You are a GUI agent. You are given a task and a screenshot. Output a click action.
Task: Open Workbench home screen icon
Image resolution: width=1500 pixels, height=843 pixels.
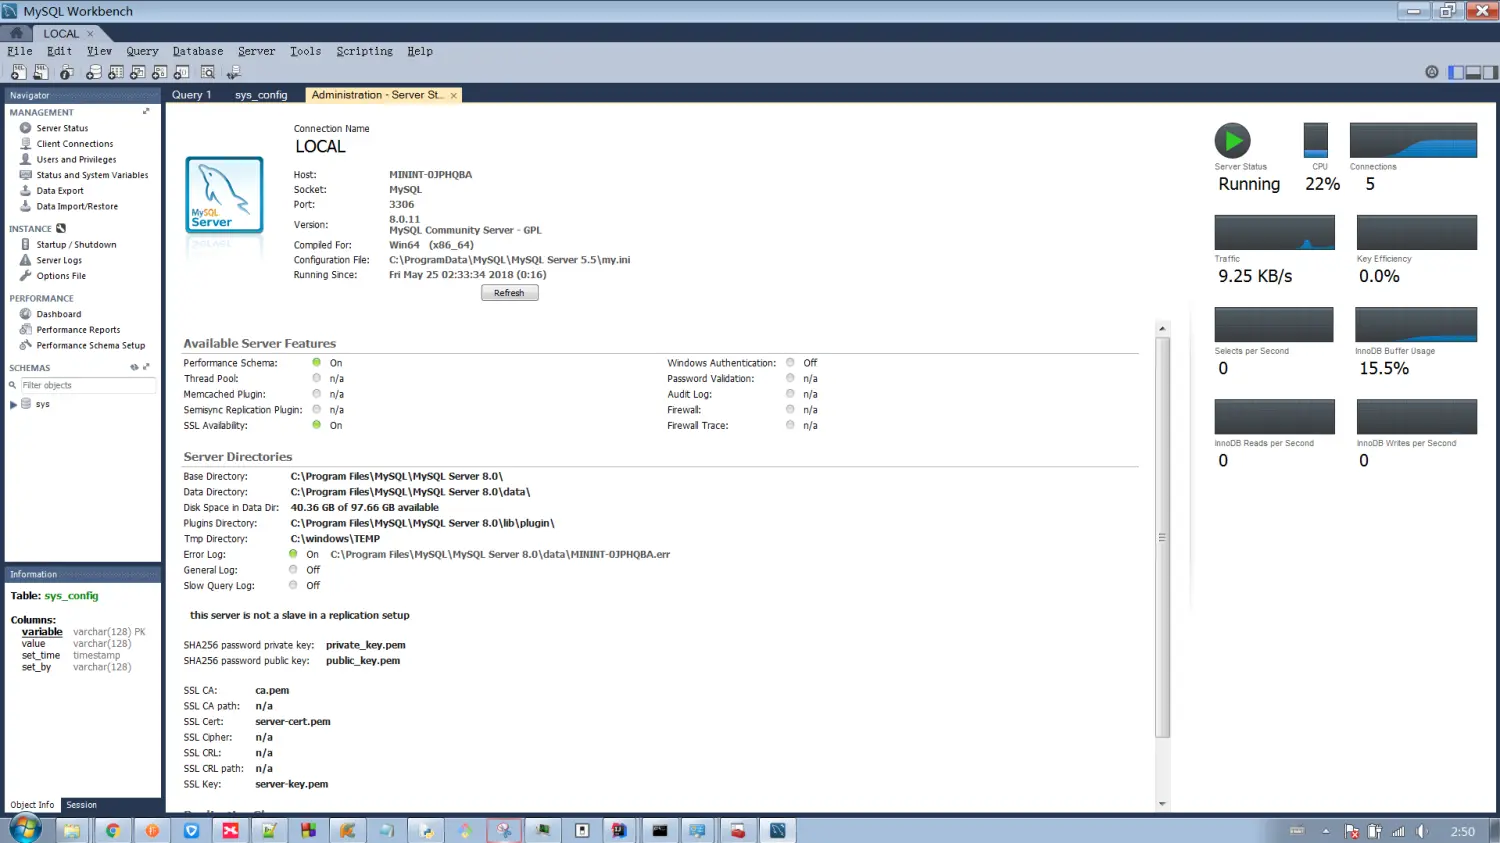point(16,33)
